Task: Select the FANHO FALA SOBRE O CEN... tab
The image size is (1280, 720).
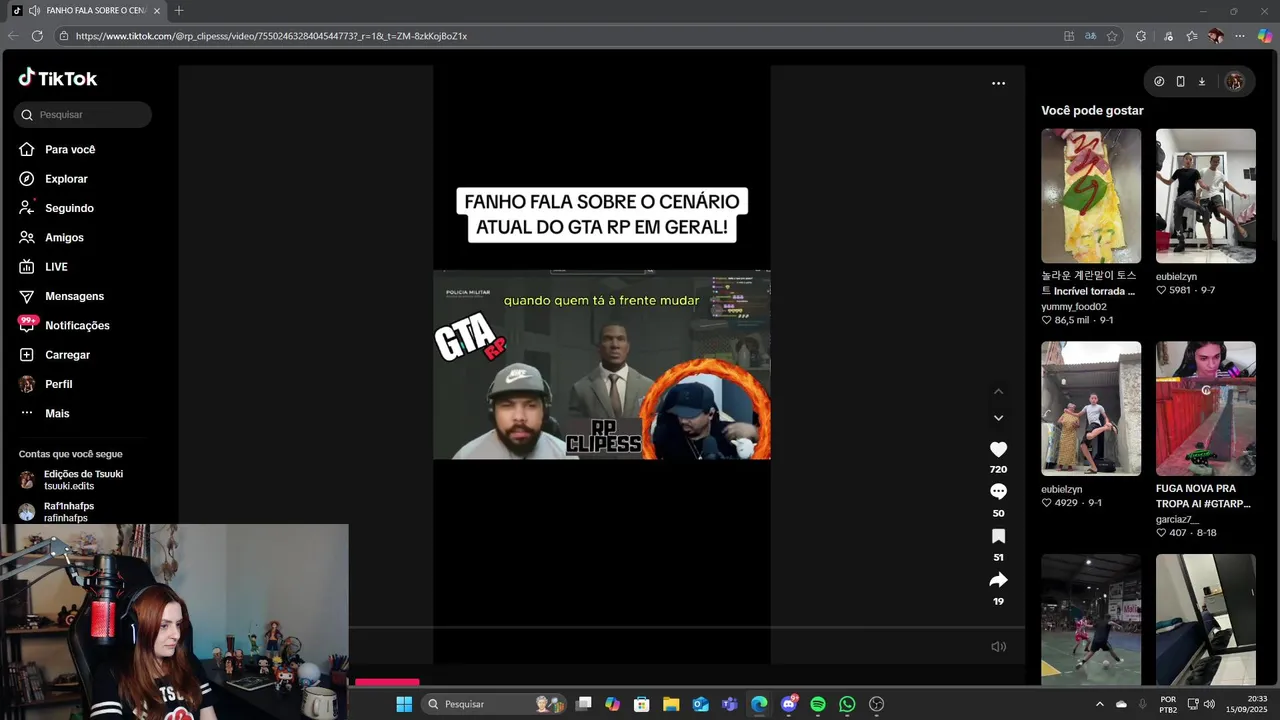Action: click(86, 10)
